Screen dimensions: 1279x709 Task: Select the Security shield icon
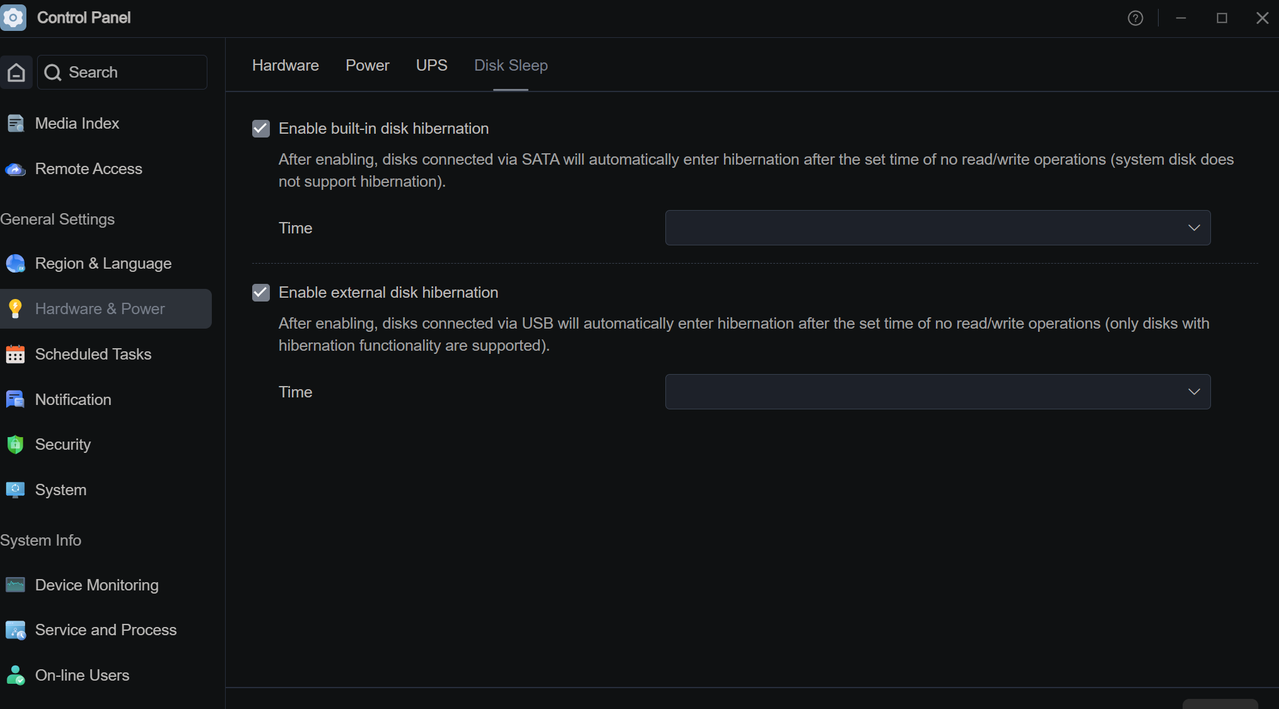pos(15,445)
